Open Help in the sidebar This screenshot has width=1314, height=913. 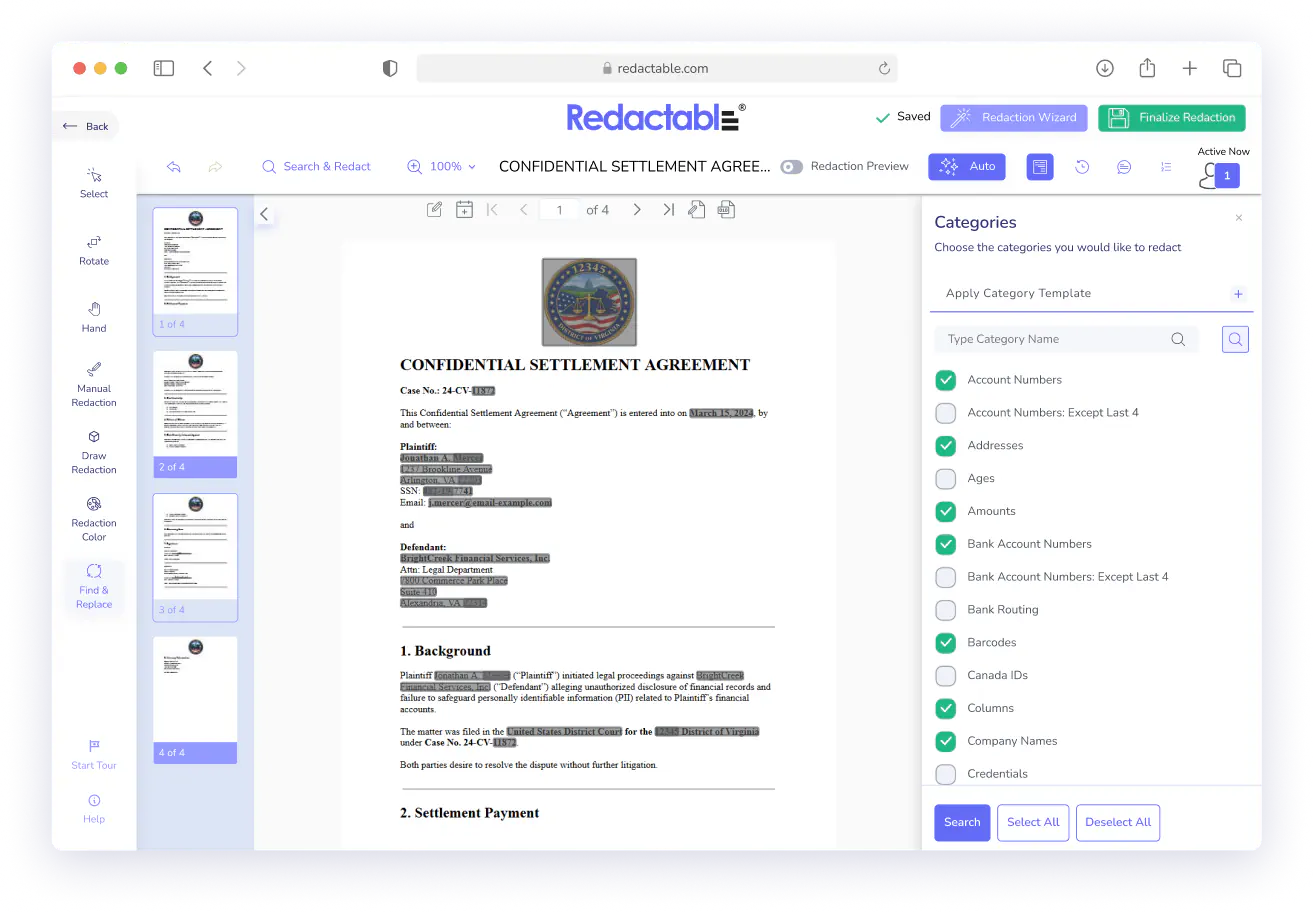tap(94, 808)
